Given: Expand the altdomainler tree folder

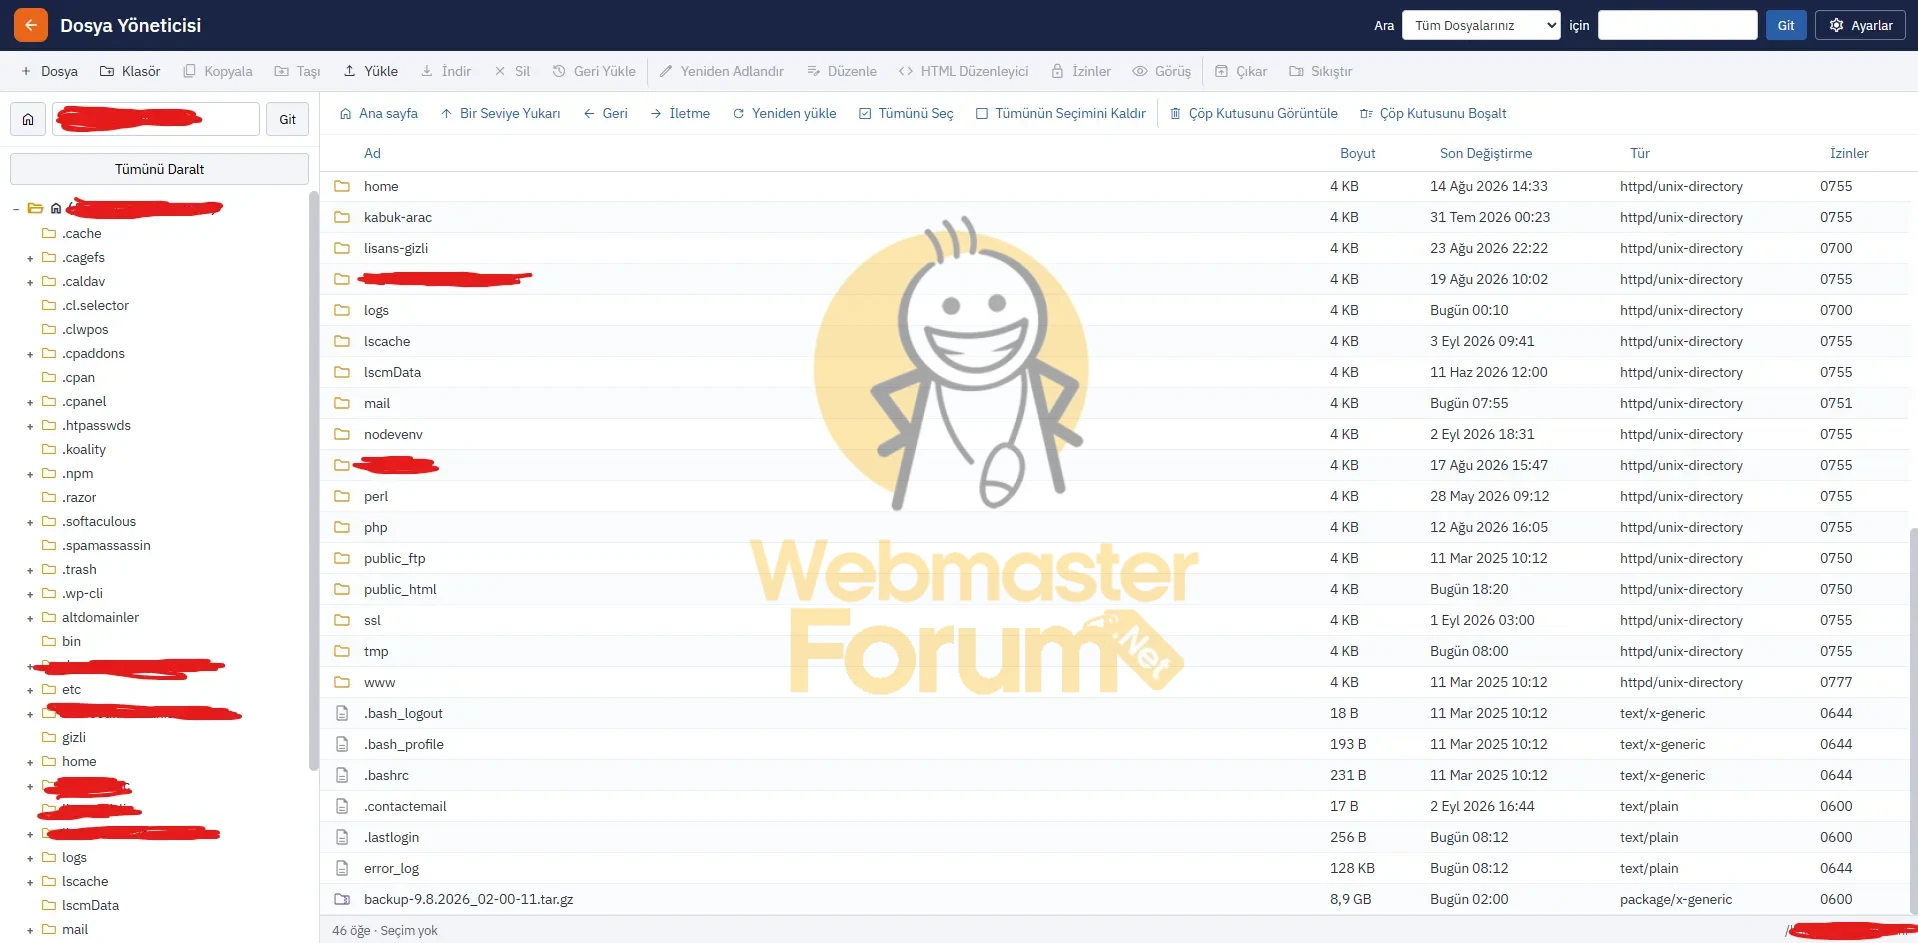Looking at the screenshot, I should 30,618.
